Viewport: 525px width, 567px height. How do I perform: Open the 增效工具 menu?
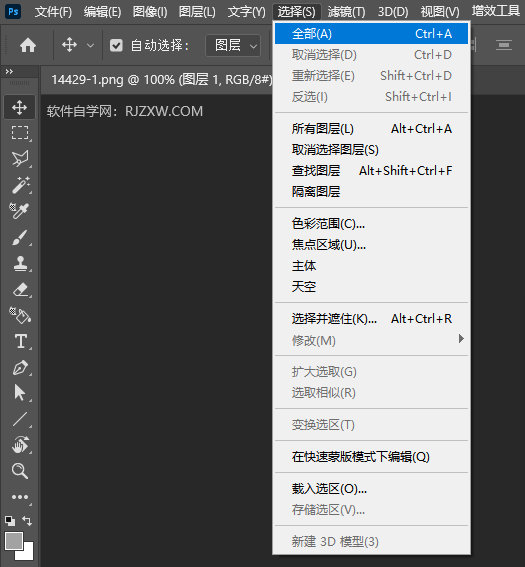[x=496, y=11]
